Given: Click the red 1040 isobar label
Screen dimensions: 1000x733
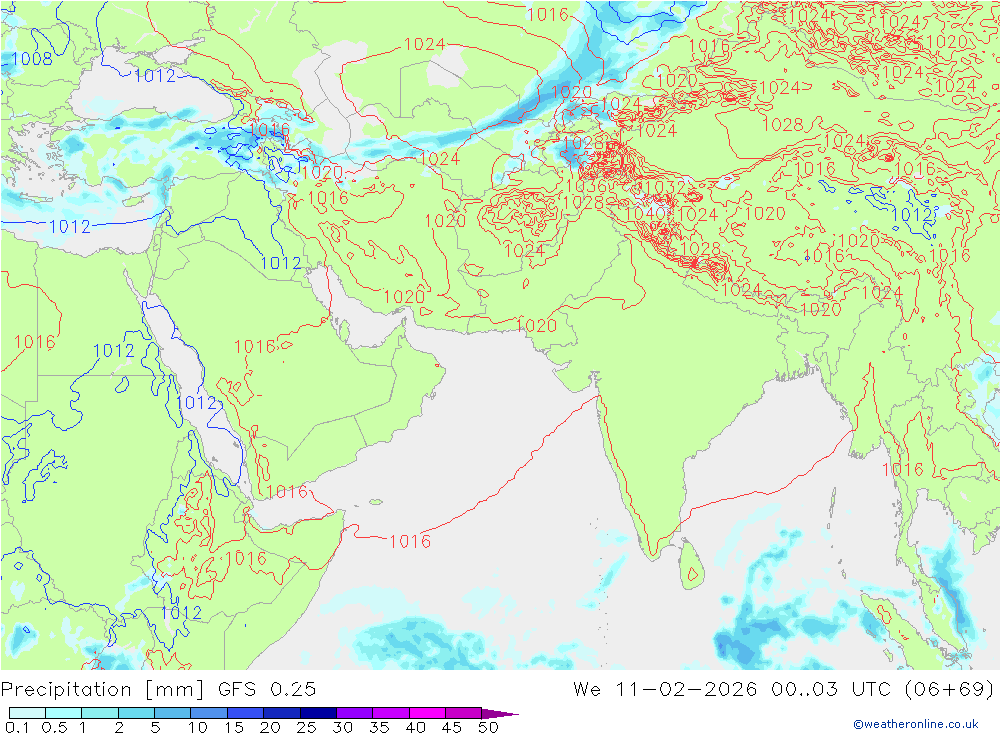Looking at the screenshot, I should coord(645,214).
